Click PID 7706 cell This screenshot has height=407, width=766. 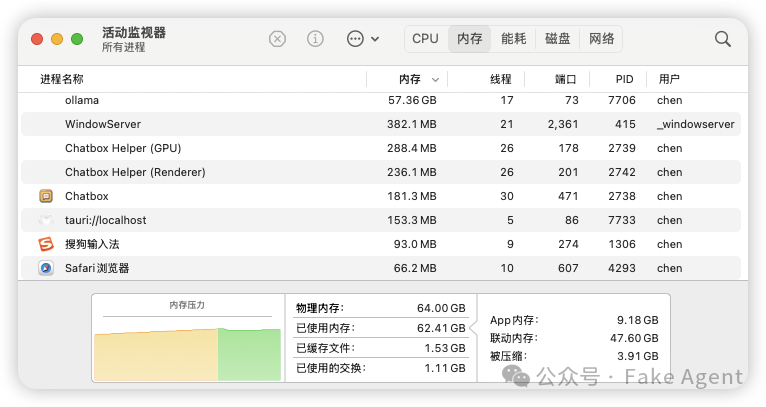point(622,100)
